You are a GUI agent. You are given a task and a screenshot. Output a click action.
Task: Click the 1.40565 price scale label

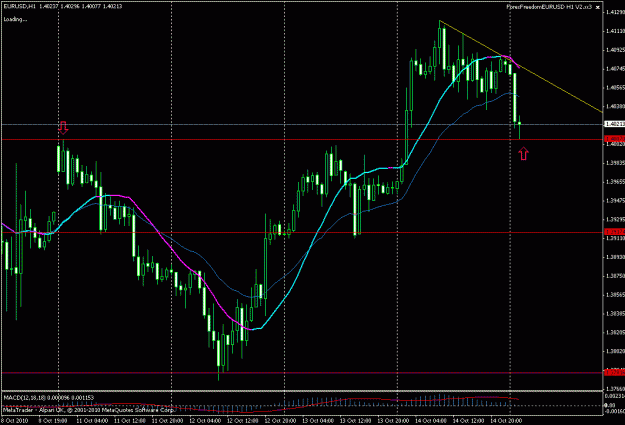615,87
